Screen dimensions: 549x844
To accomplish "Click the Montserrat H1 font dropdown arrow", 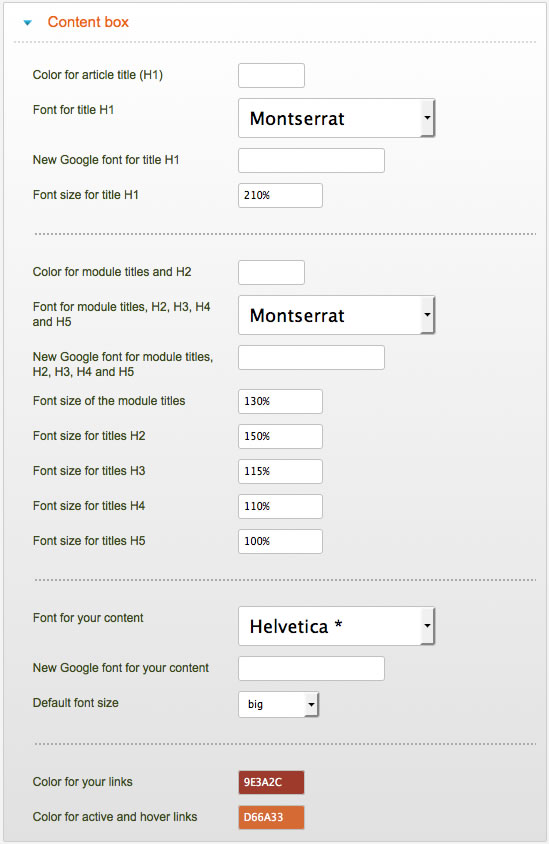I will click(427, 118).
